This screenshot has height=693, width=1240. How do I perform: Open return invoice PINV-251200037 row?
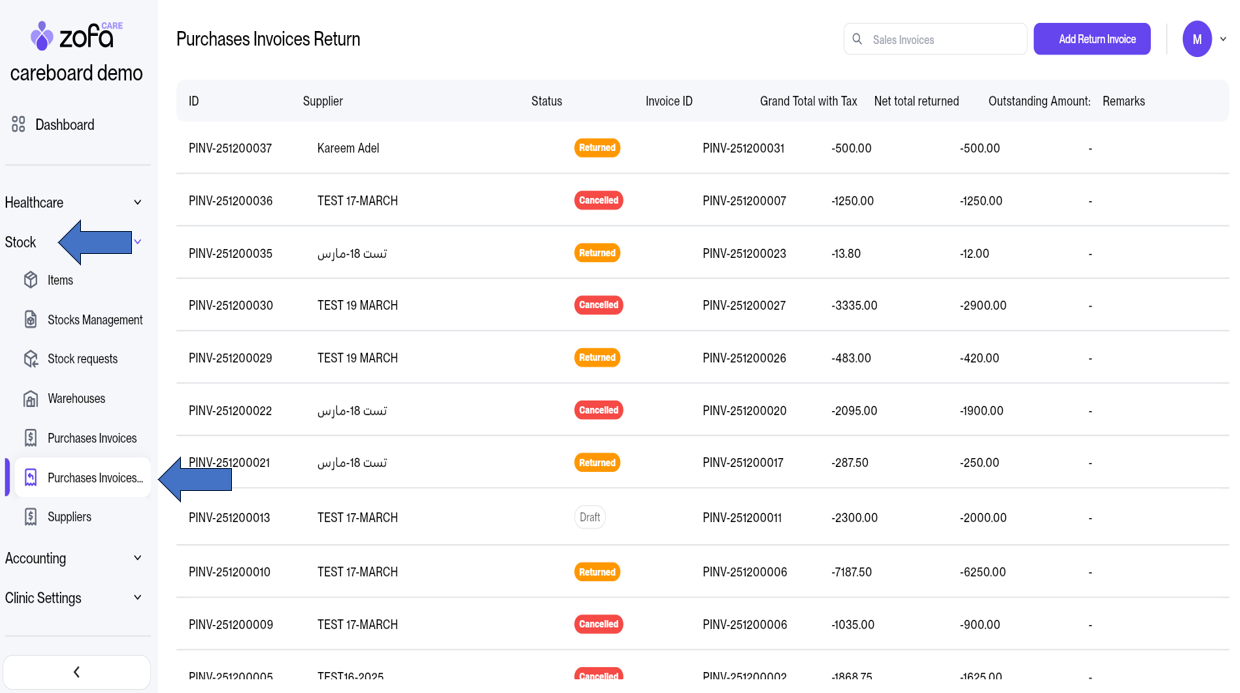click(230, 148)
